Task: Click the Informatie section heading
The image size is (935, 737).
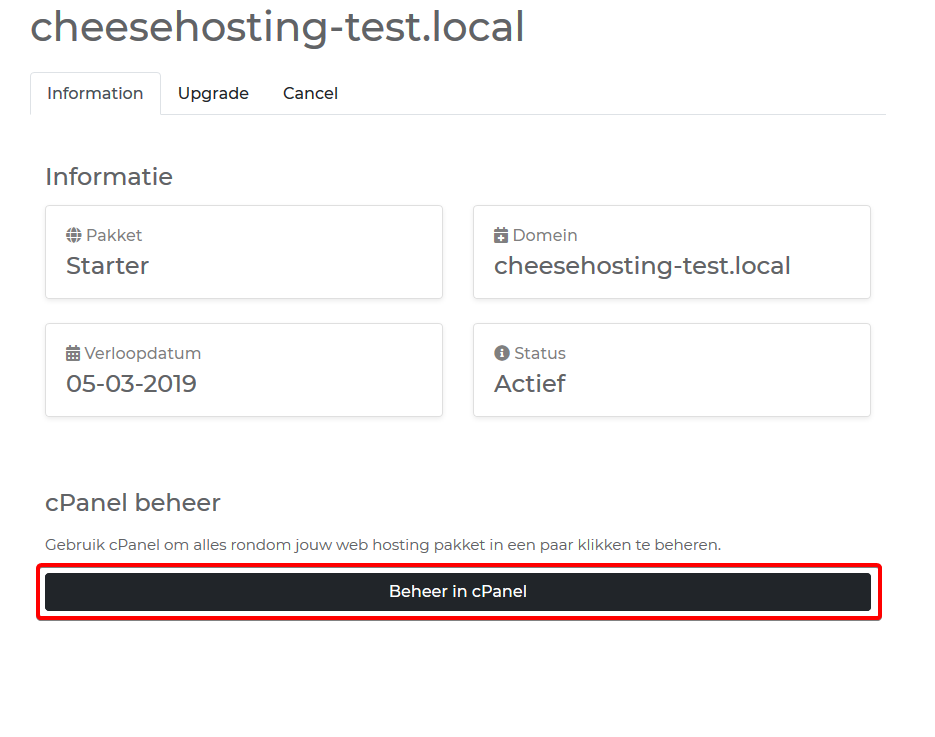Action: click(109, 177)
